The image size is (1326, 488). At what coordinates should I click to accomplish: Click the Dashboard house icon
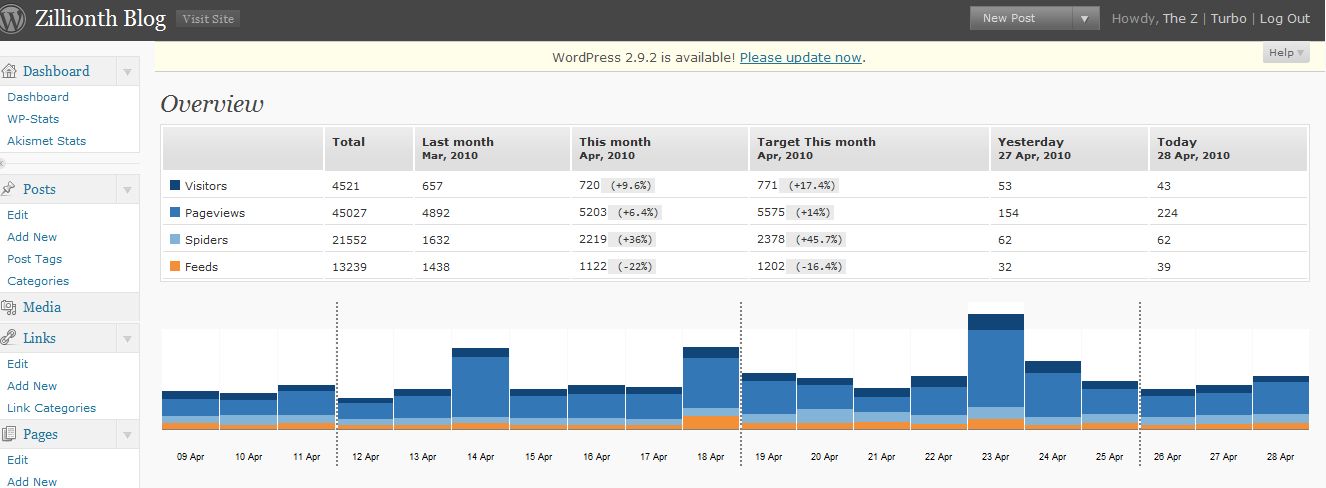click(9, 71)
